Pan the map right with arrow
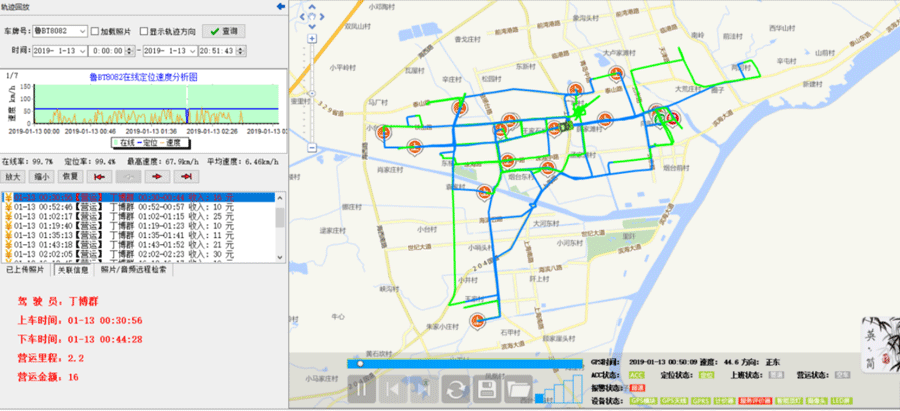This screenshot has height=411, width=900. pyautogui.click(x=324, y=17)
